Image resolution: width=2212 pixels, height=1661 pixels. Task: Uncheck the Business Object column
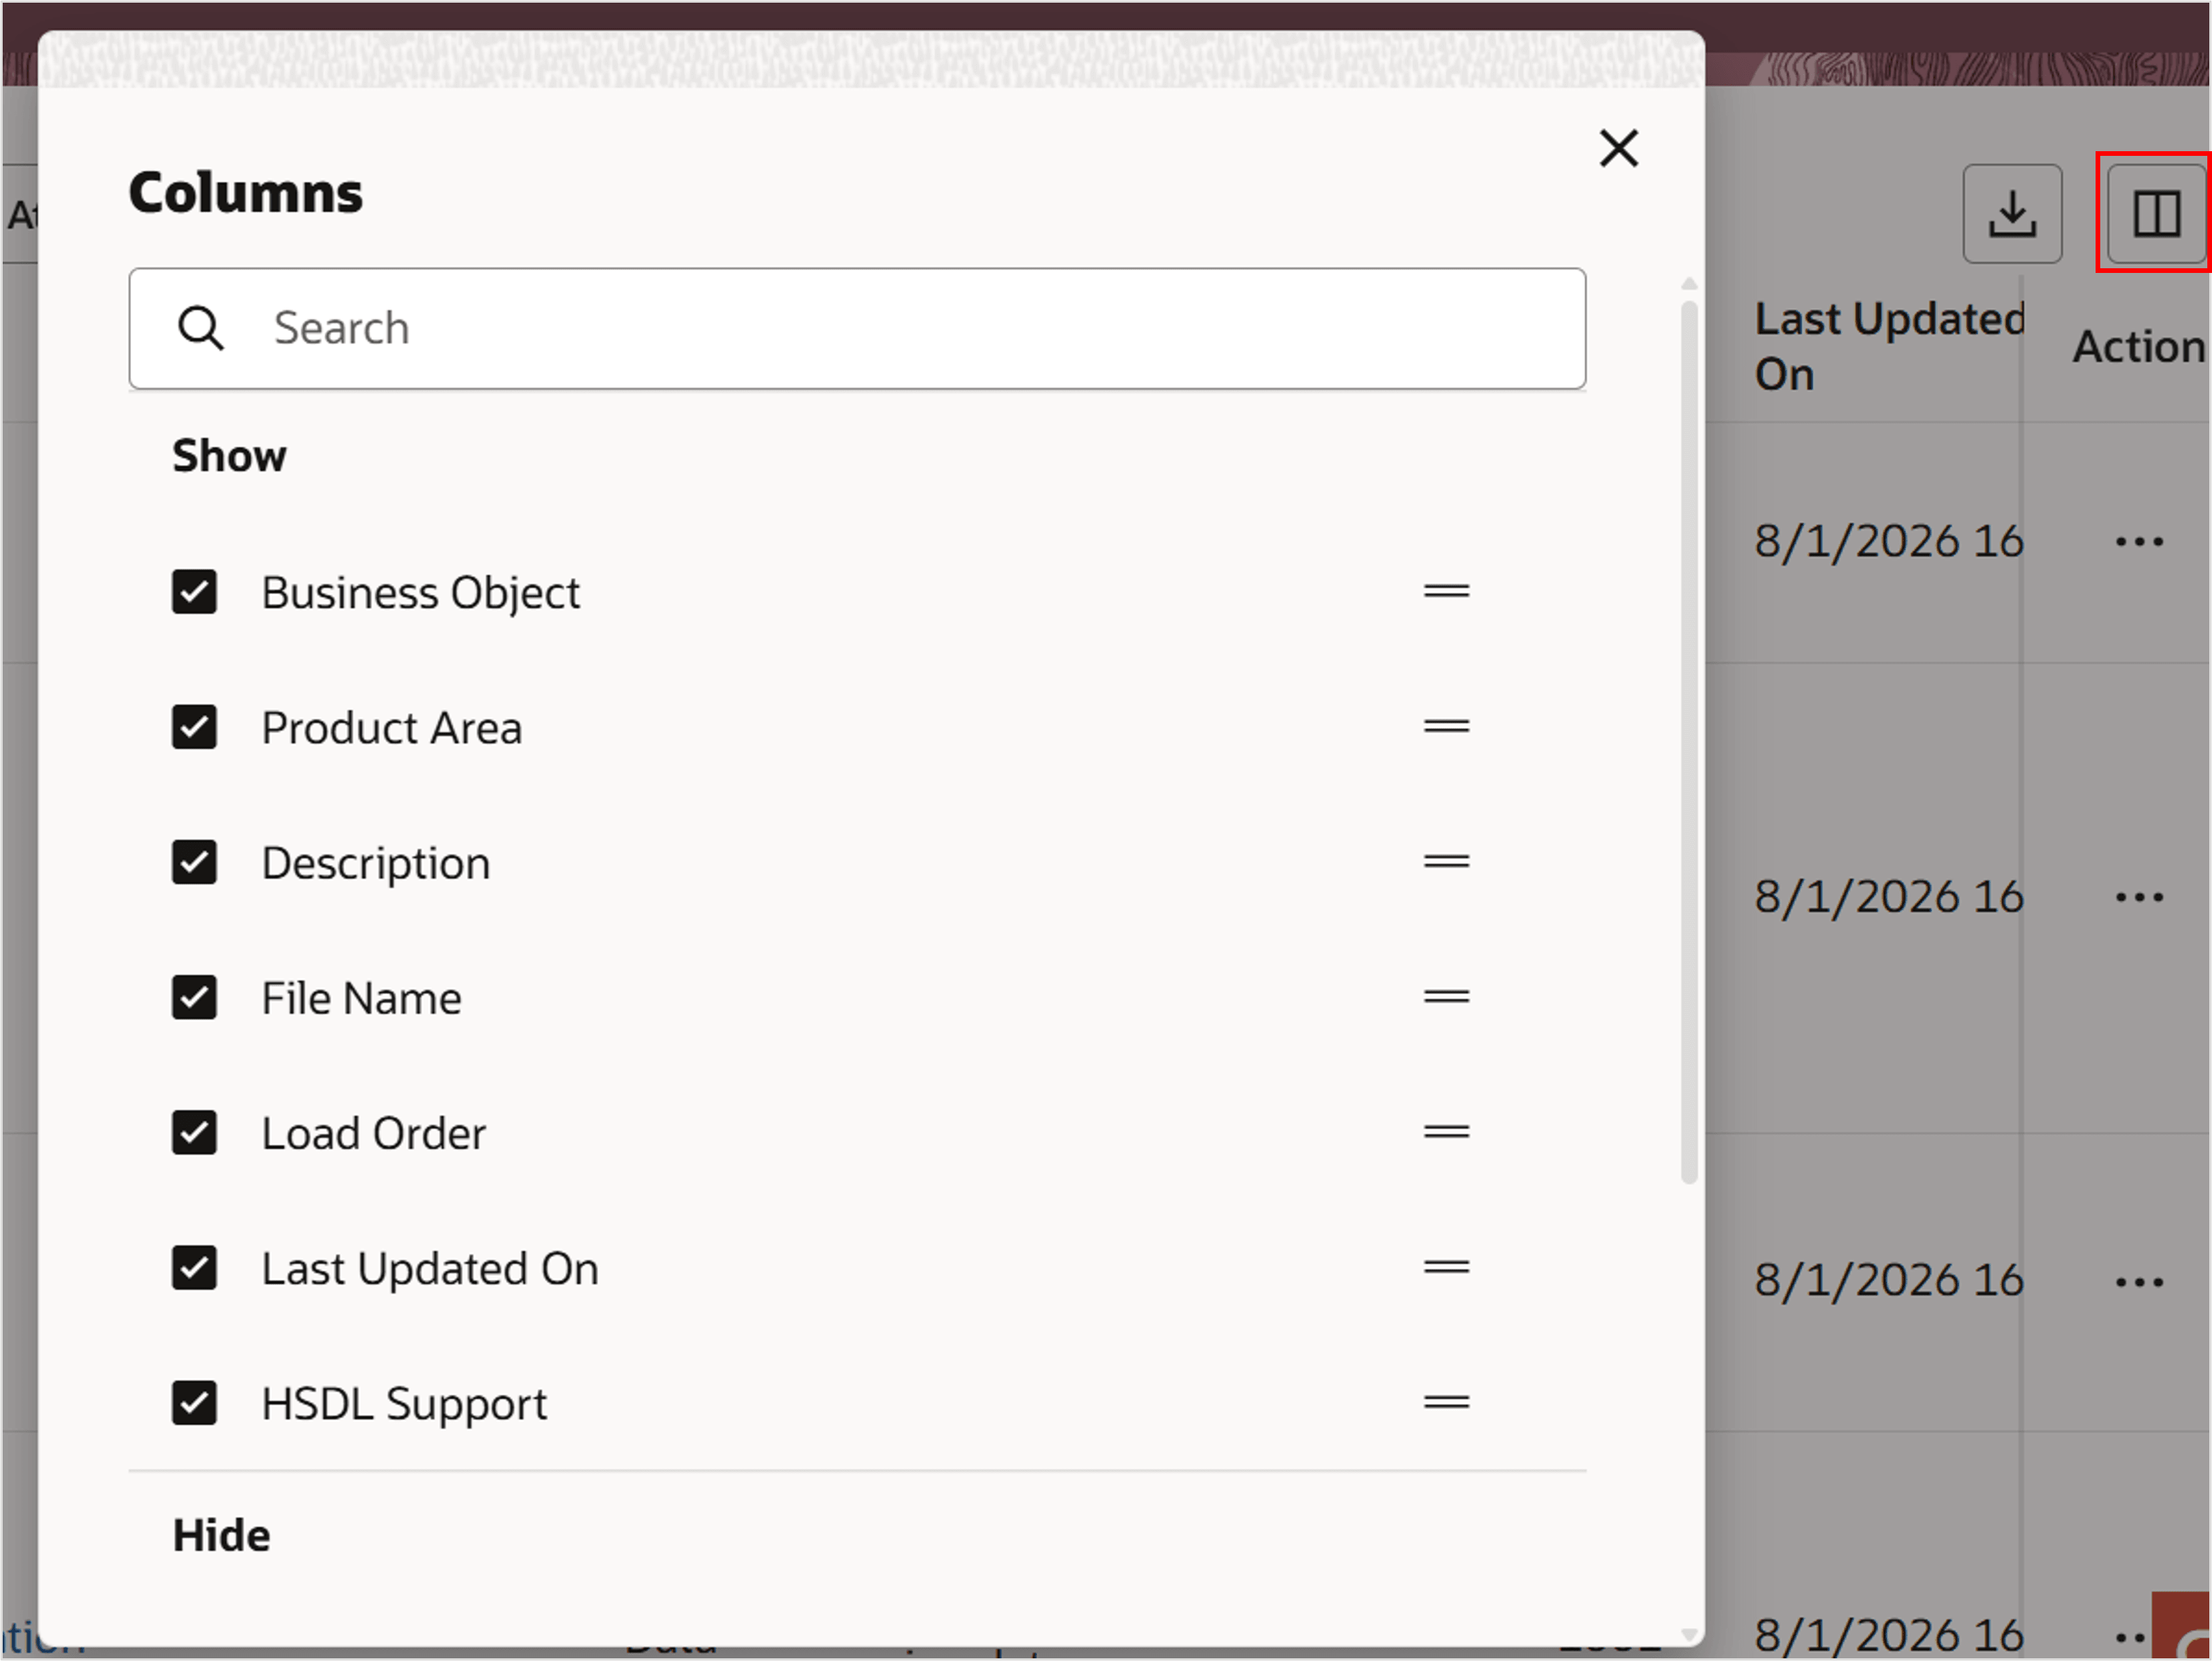(194, 591)
